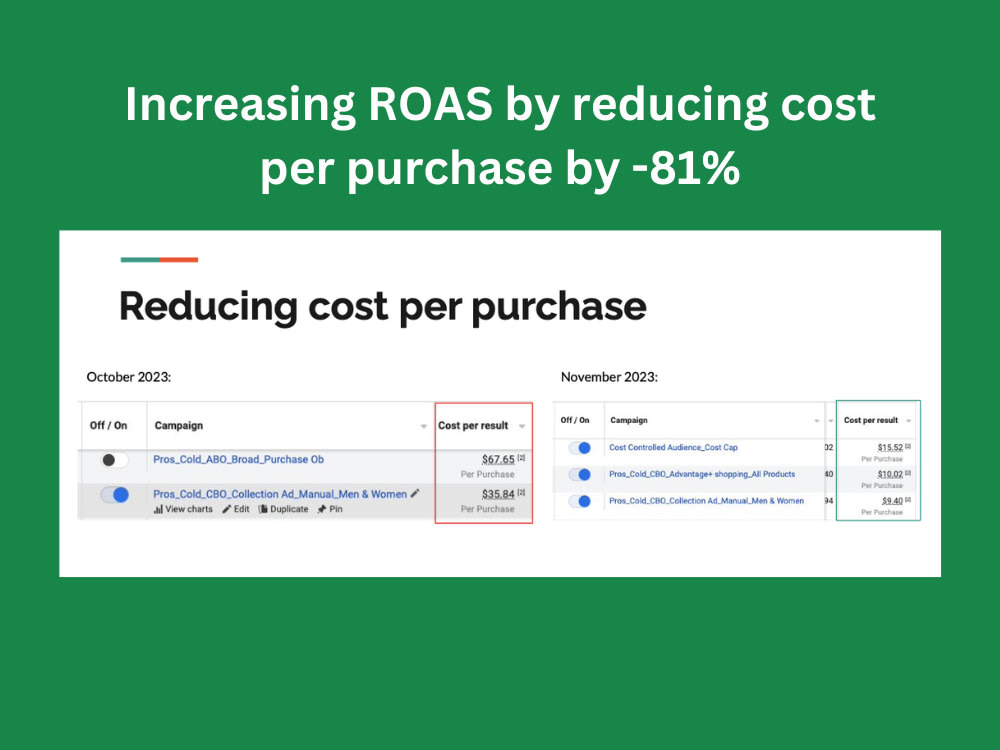Disable Cost Controlled Audience_Cost Cap campaign toggle
Image resolution: width=1000 pixels, height=750 pixels.
coord(580,448)
